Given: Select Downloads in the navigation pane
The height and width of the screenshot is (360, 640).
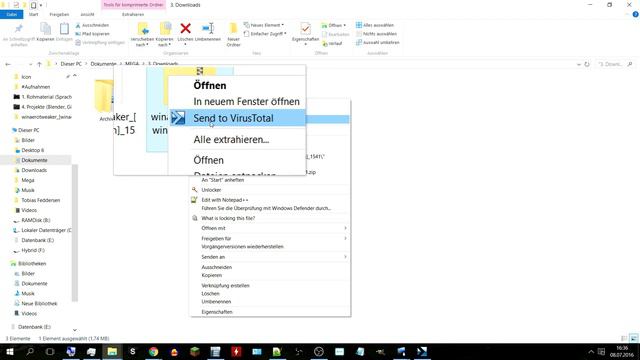Looking at the screenshot, I should [34, 170].
